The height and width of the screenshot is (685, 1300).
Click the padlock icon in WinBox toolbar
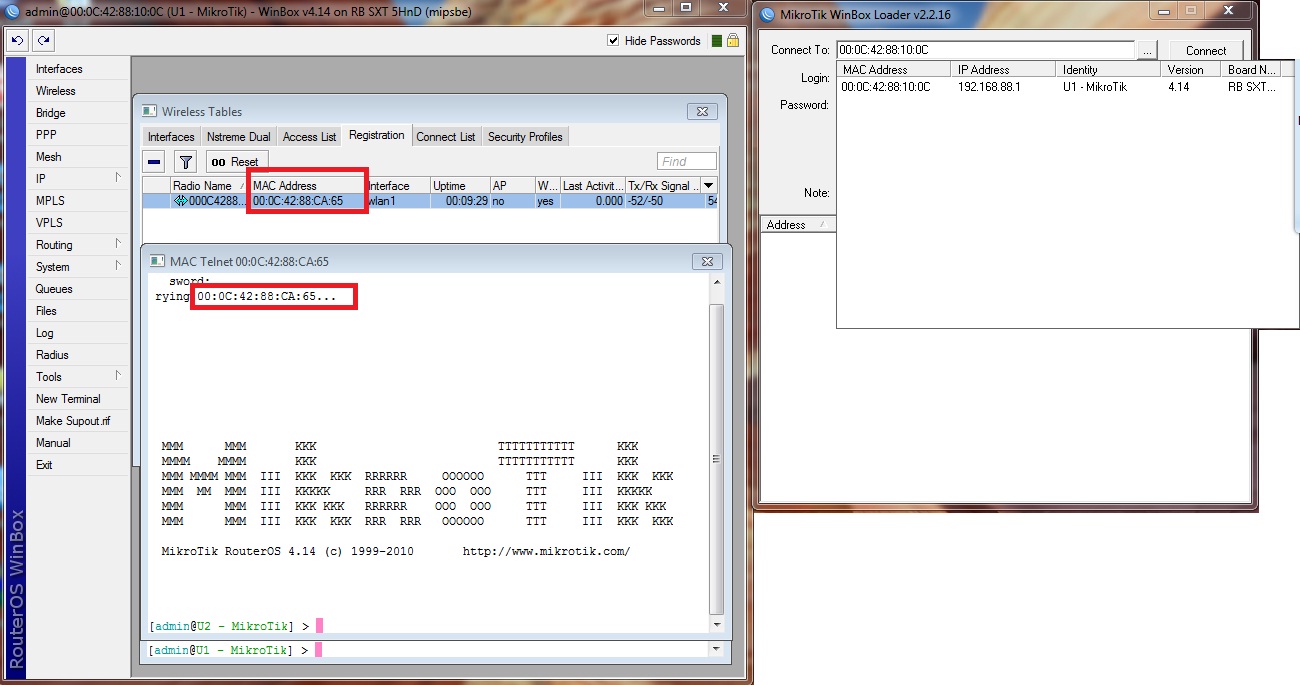click(732, 41)
